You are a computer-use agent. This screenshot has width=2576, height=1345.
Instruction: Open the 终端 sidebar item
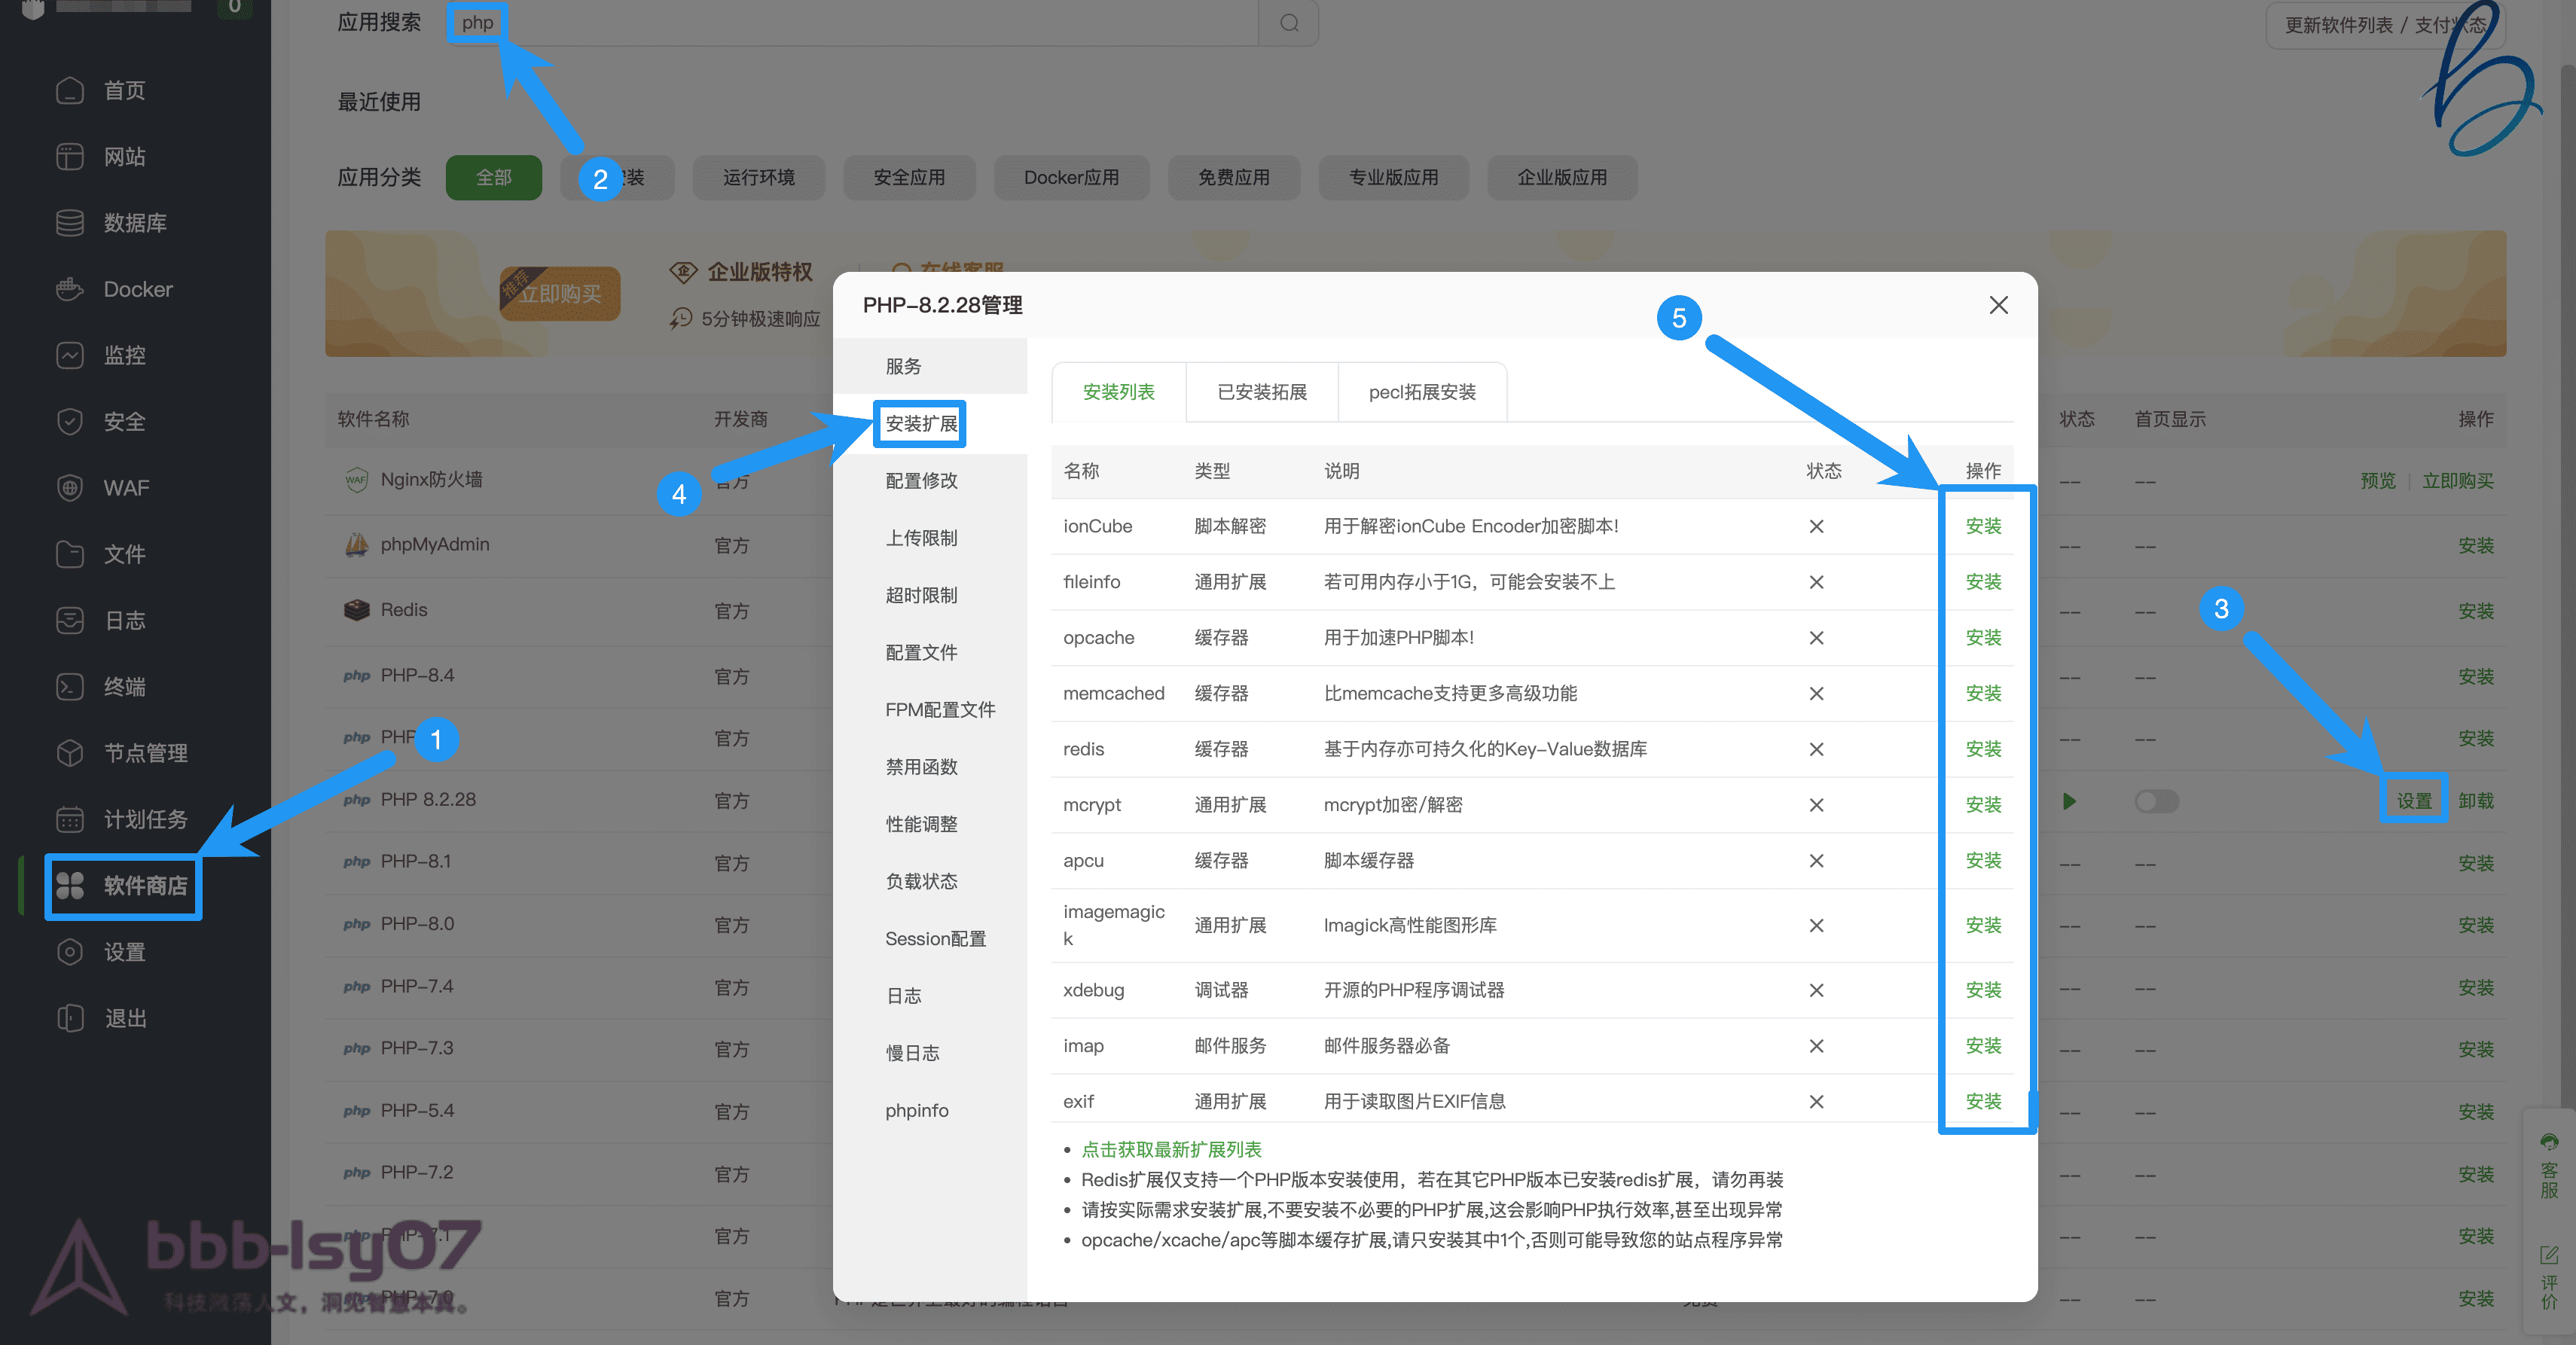click(x=126, y=687)
